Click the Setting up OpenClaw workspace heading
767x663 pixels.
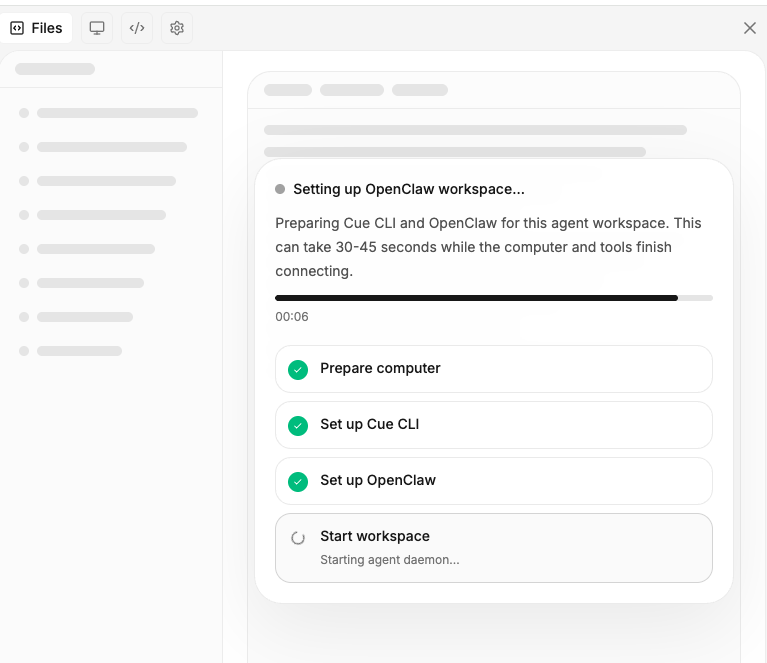(409, 189)
